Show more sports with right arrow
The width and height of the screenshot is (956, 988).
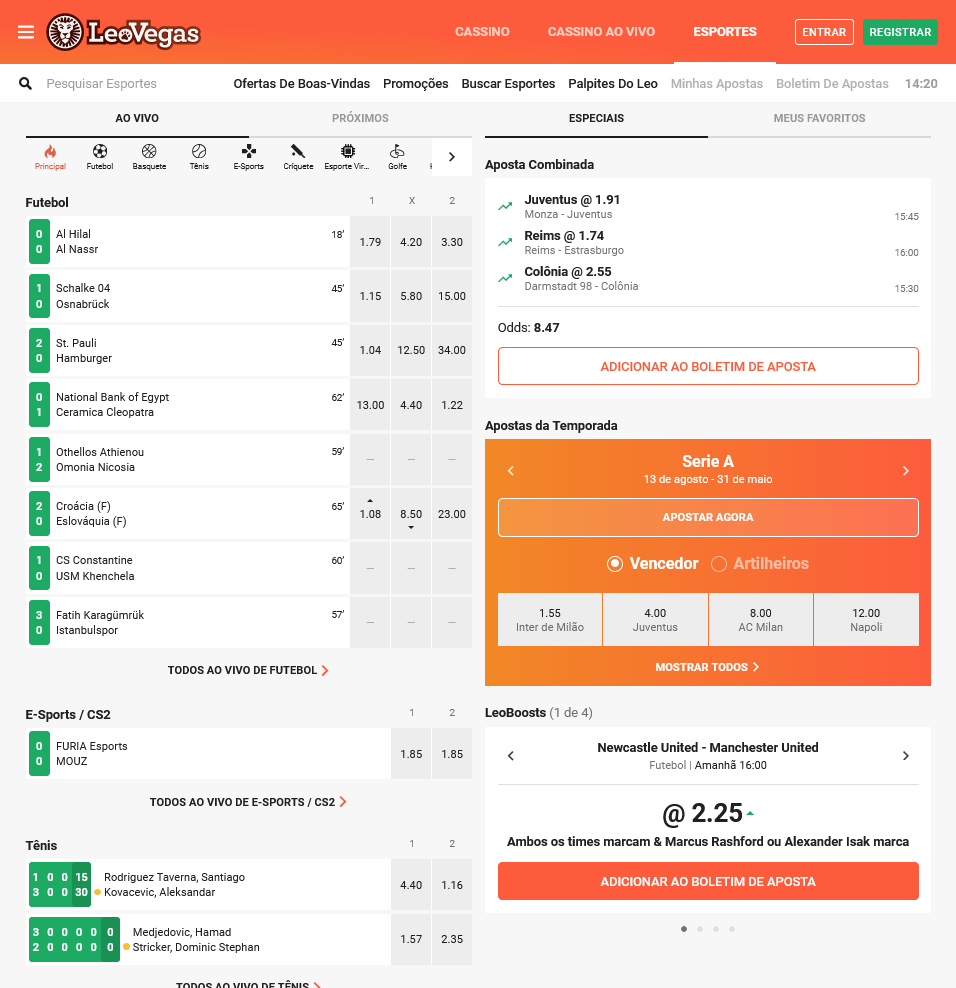[x=452, y=157]
